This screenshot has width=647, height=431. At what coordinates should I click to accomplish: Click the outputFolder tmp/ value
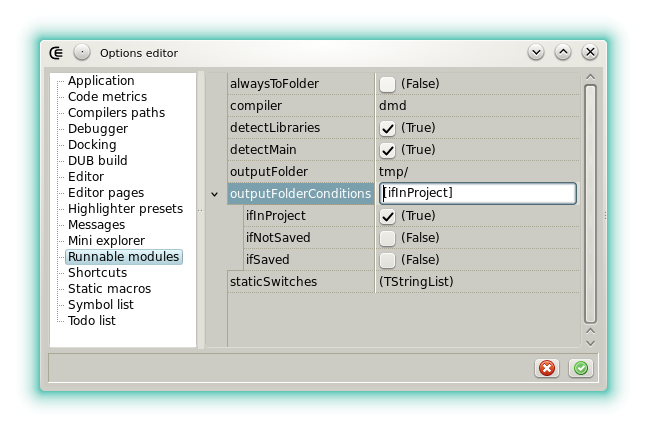(x=393, y=172)
